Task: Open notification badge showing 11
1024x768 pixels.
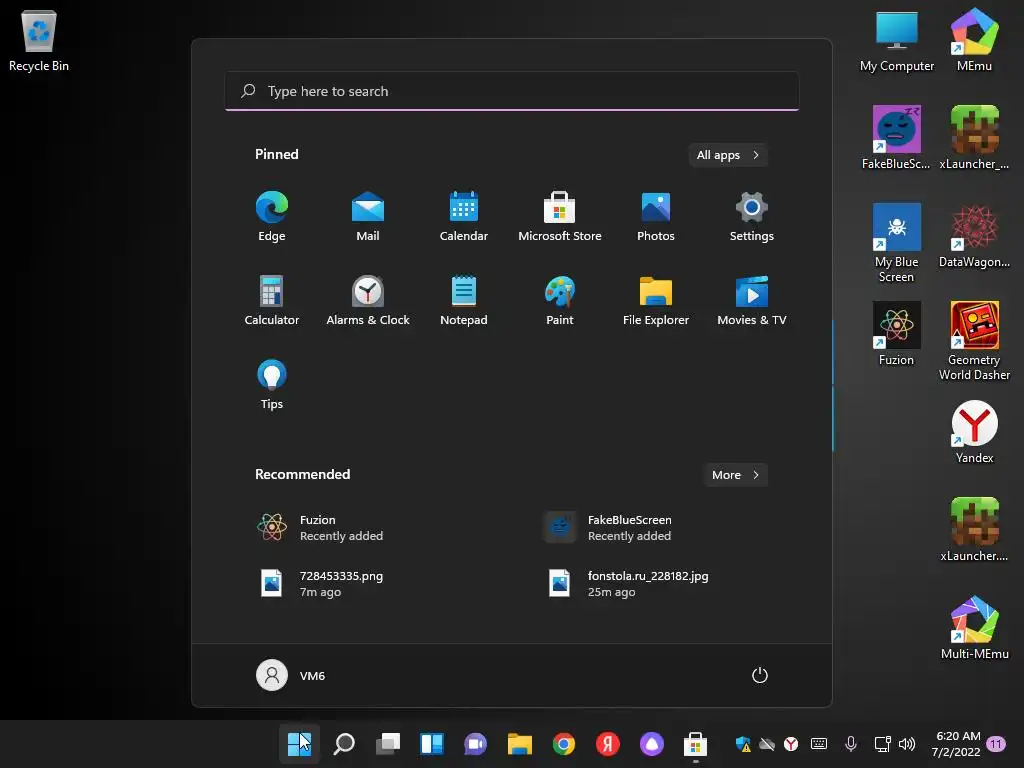Action: (996, 744)
